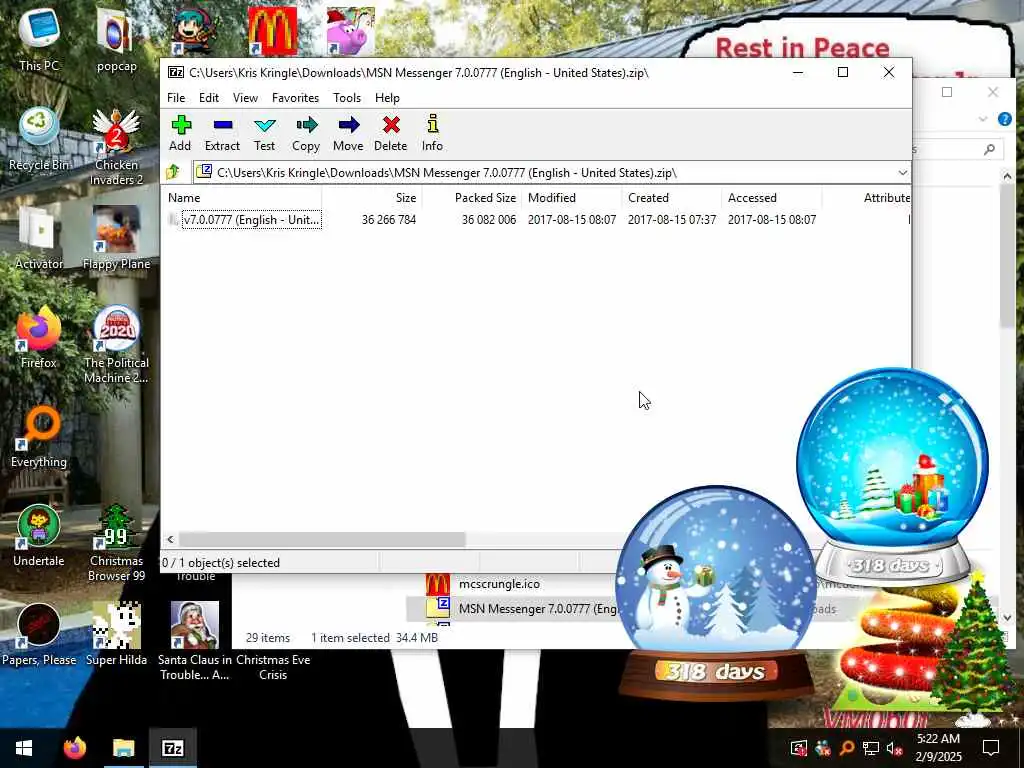Sort by the Created column header
Screen dimensions: 1024x768
click(x=672, y=198)
